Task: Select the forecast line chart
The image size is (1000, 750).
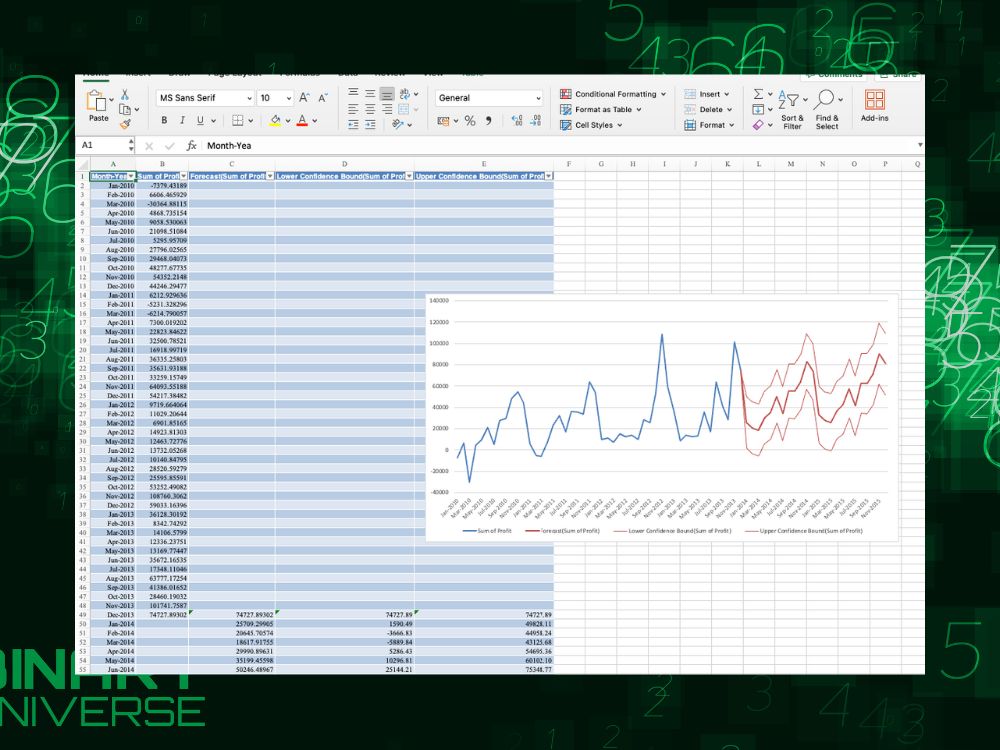Action: click(661, 418)
